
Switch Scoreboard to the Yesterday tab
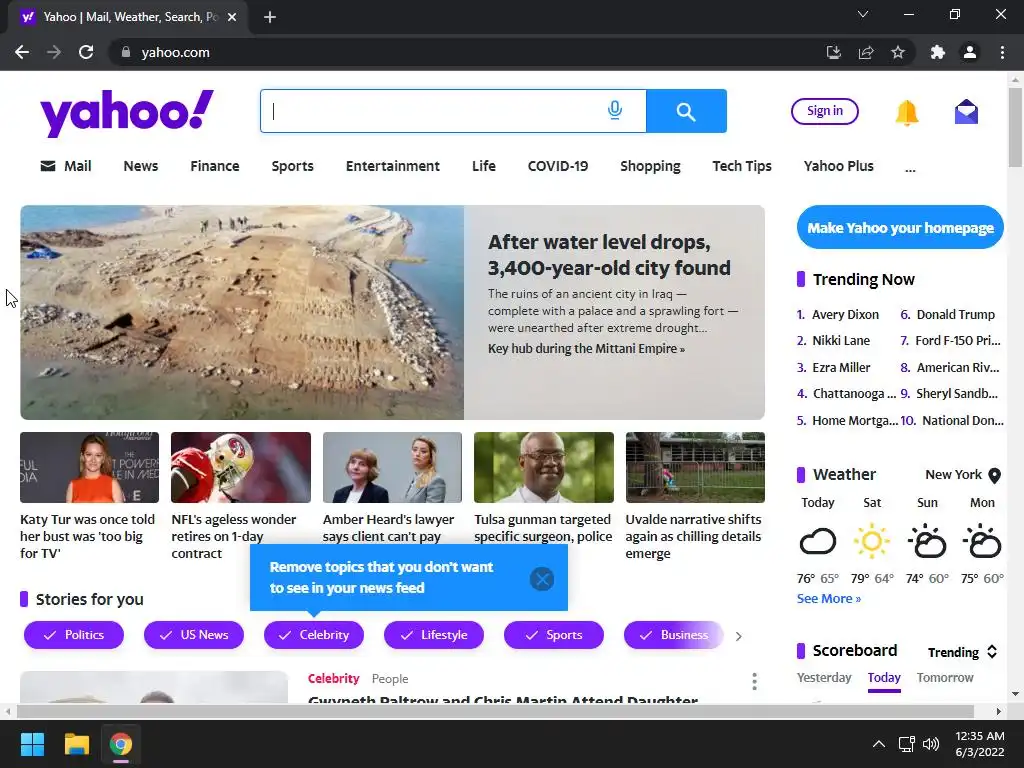point(824,677)
